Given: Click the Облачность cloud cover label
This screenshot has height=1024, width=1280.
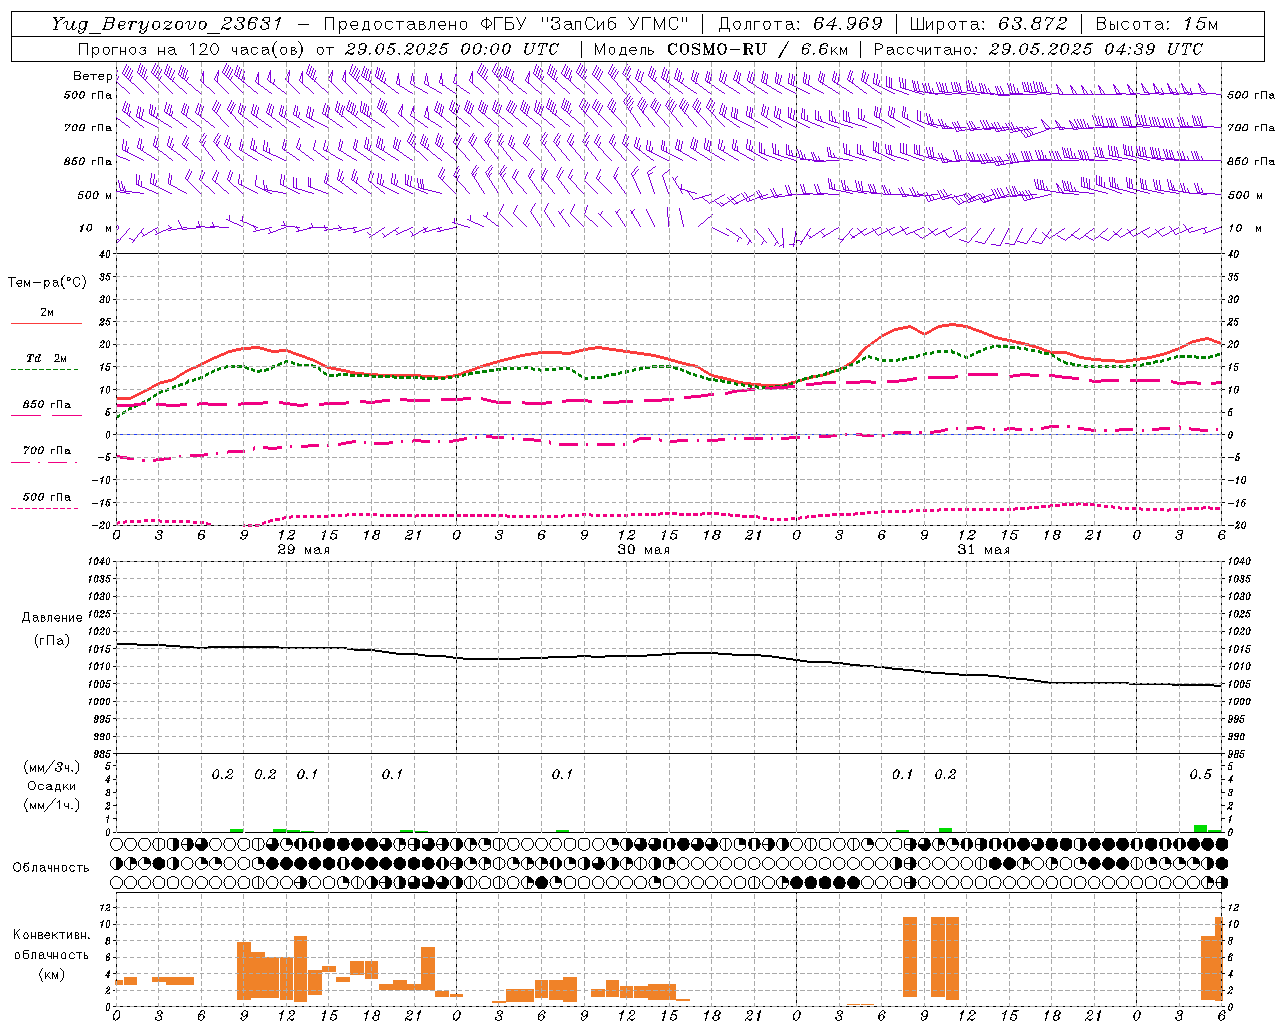Looking at the screenshot, I should (51, 867).
